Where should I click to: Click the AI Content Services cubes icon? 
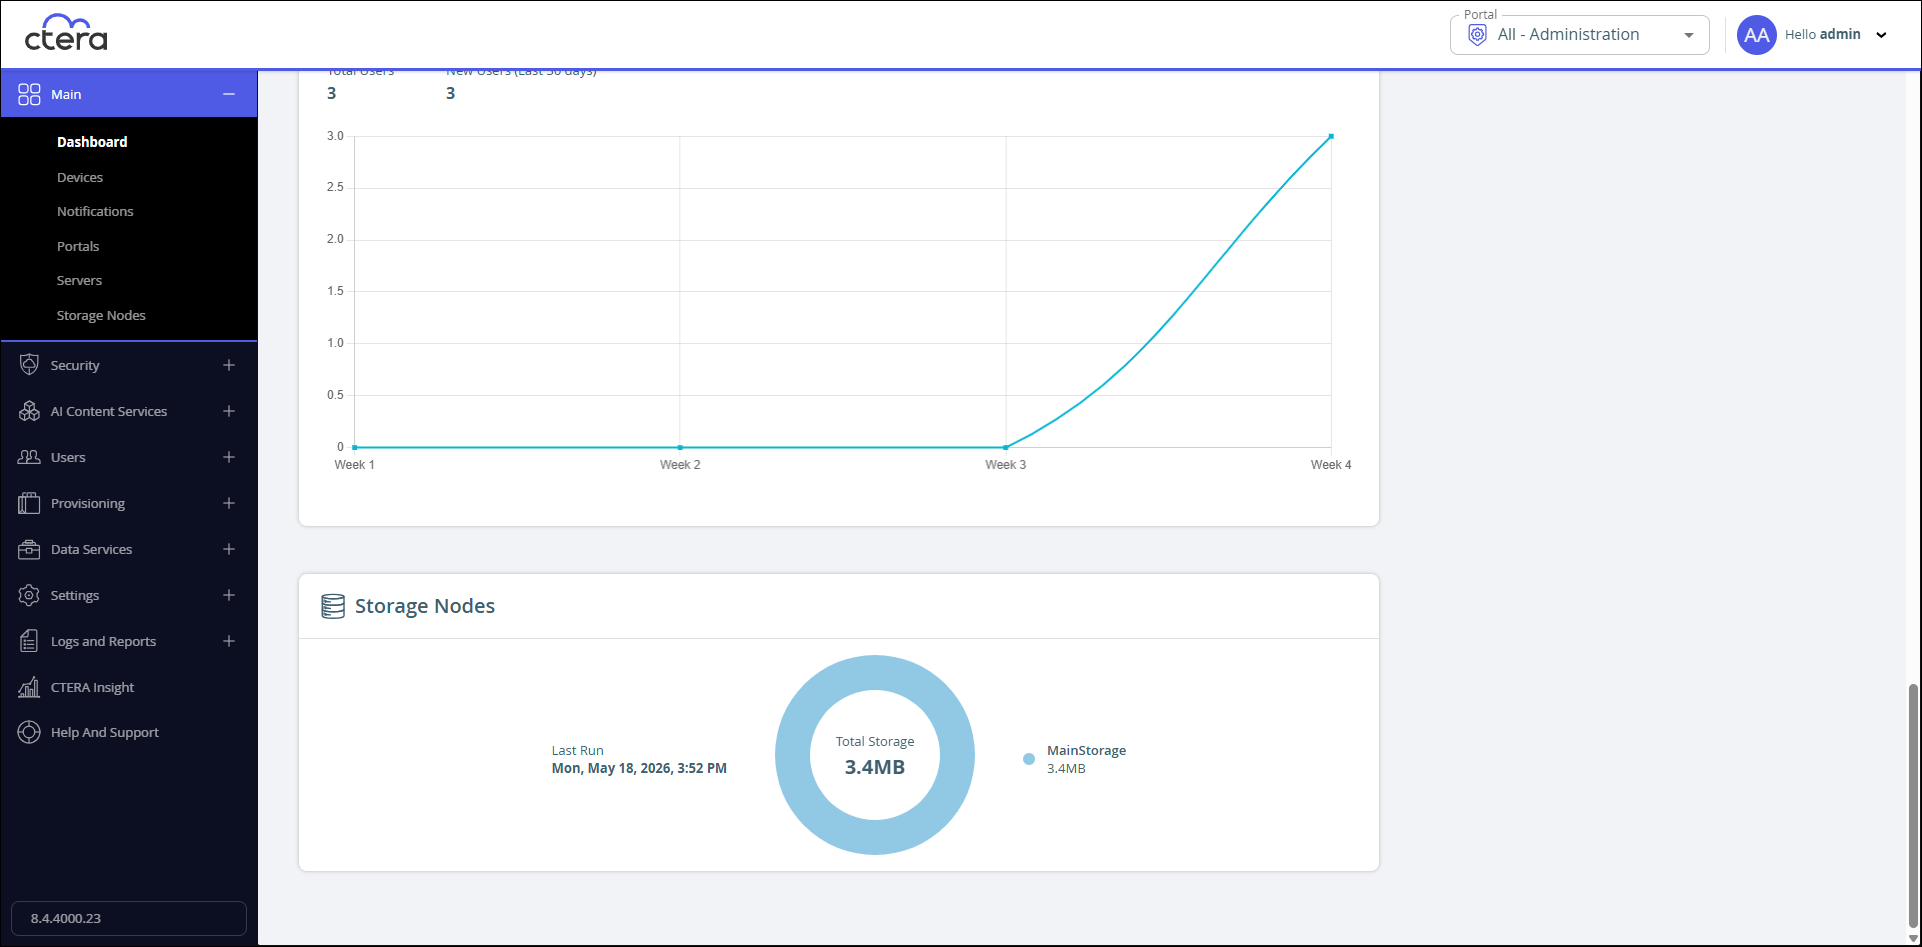[29, 411]
